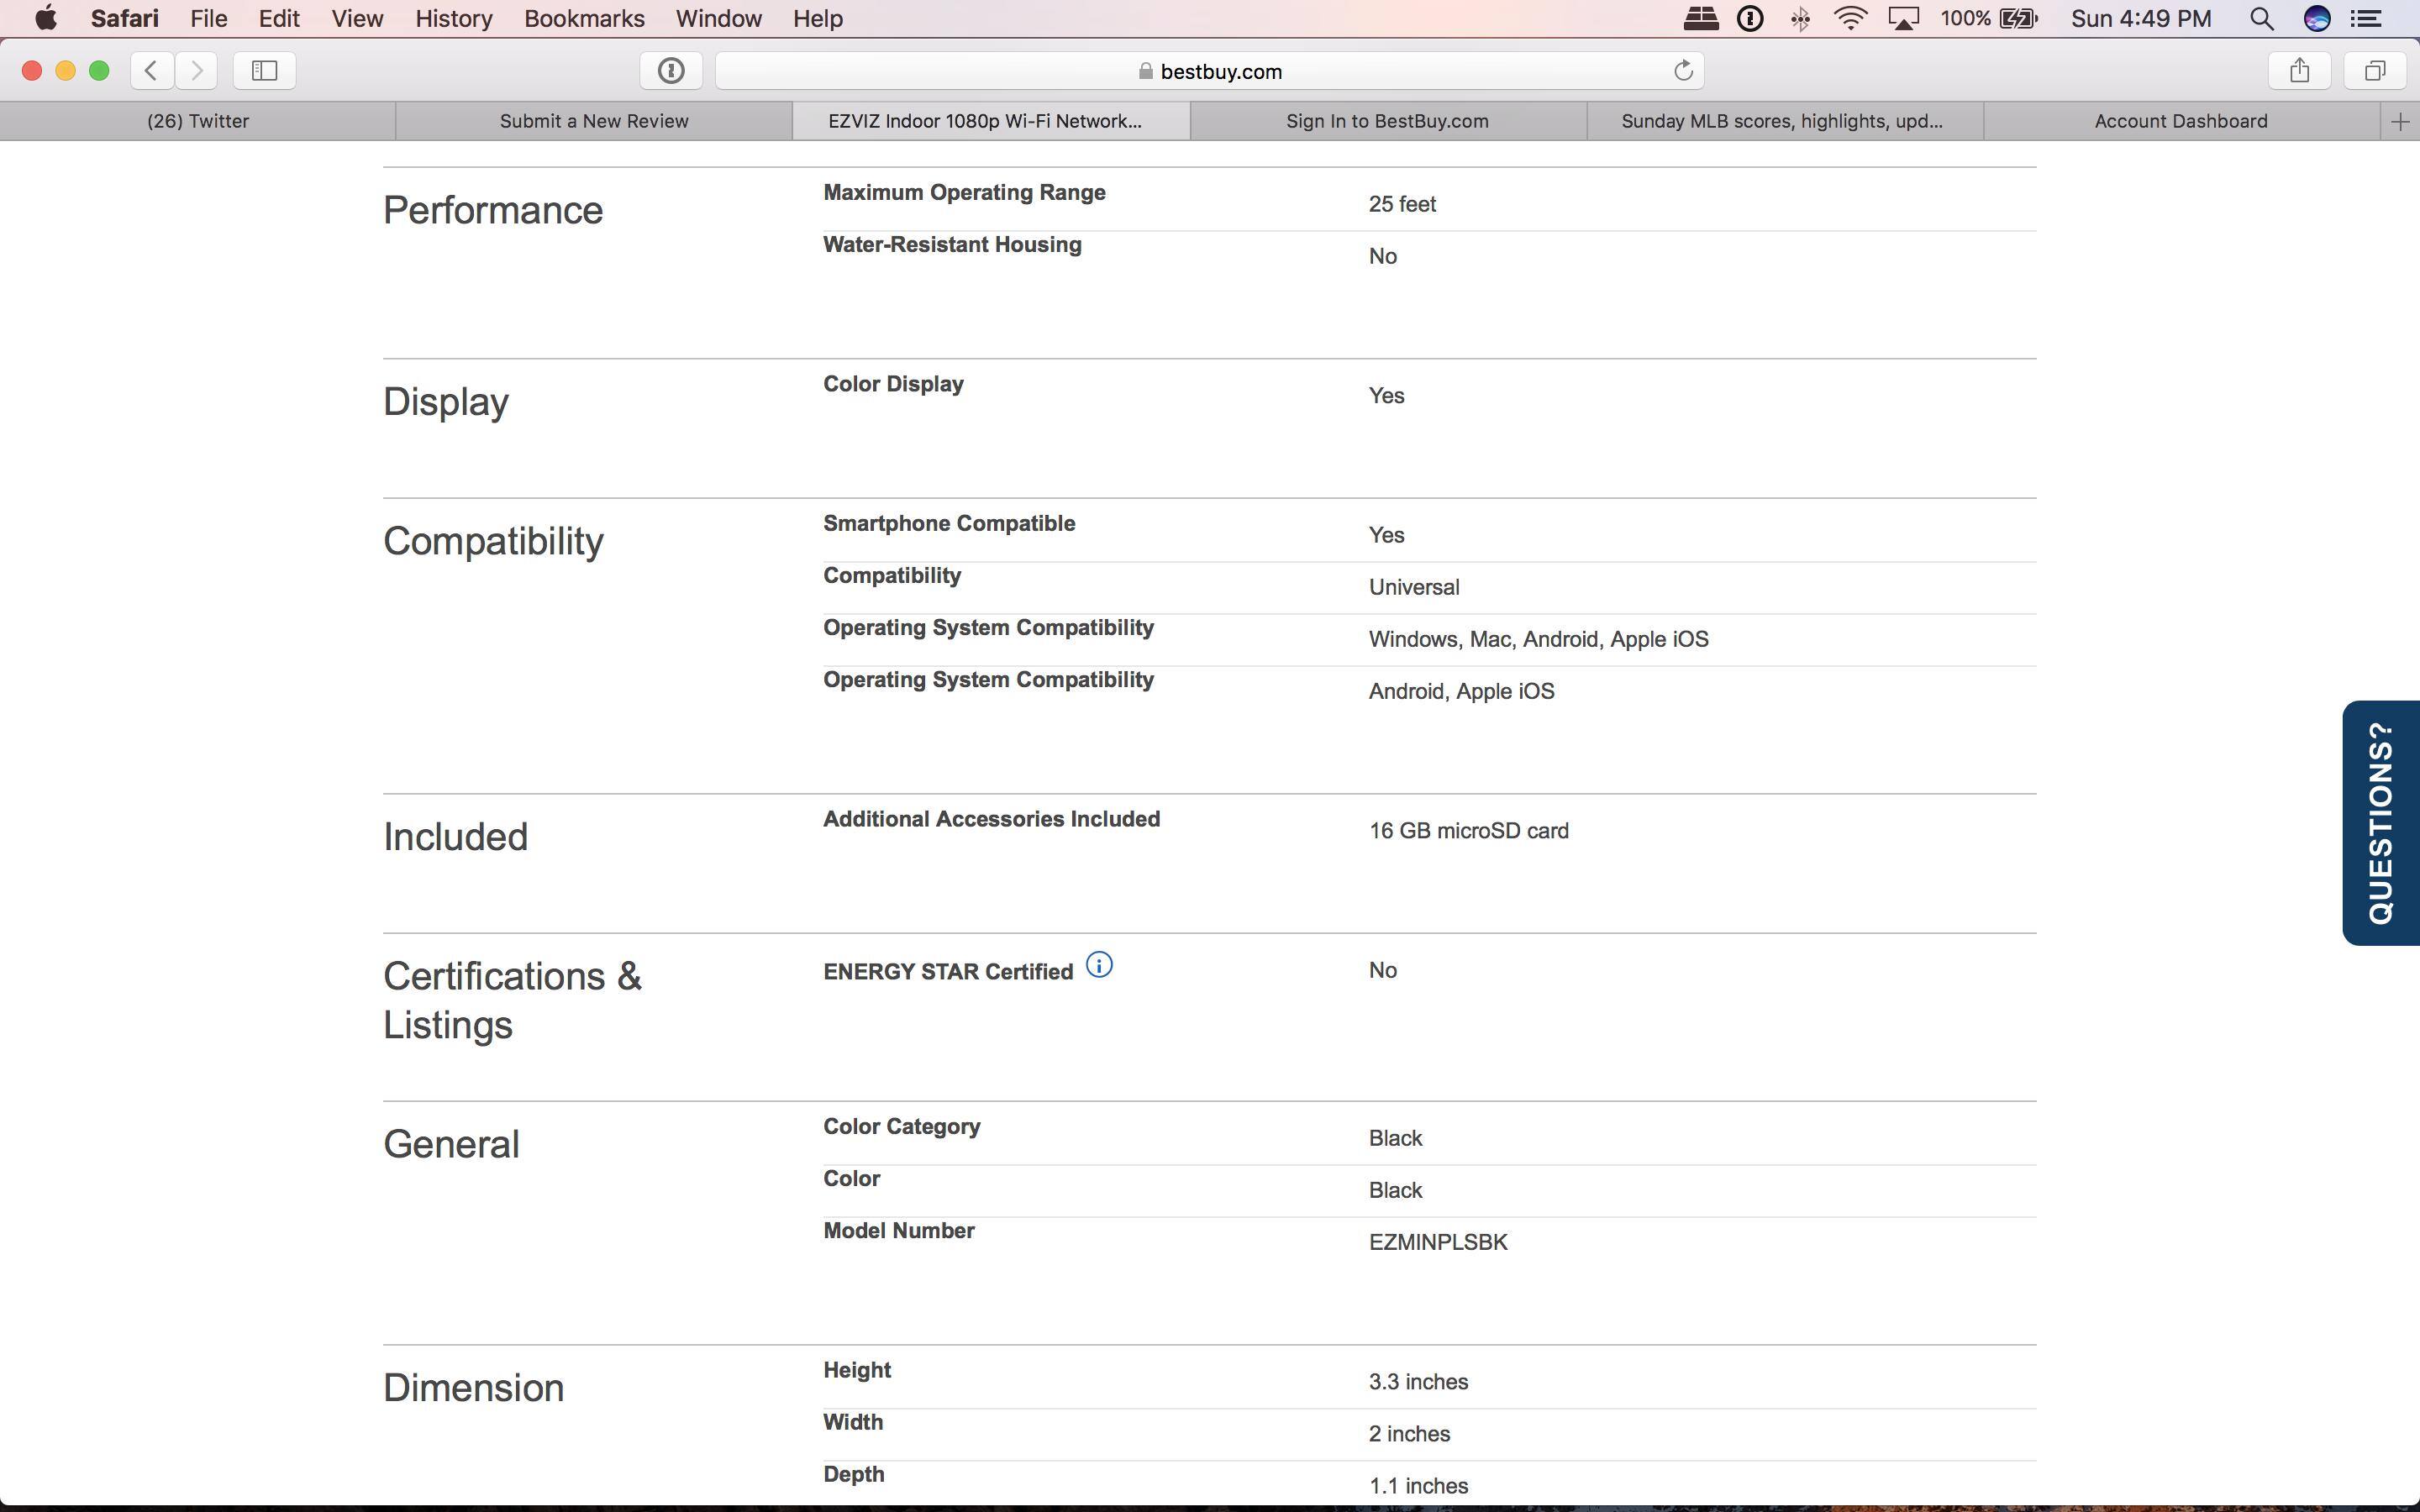Click the Share icon in the toolbar
2420x1512 pixels.
(x=2297, y=70)
